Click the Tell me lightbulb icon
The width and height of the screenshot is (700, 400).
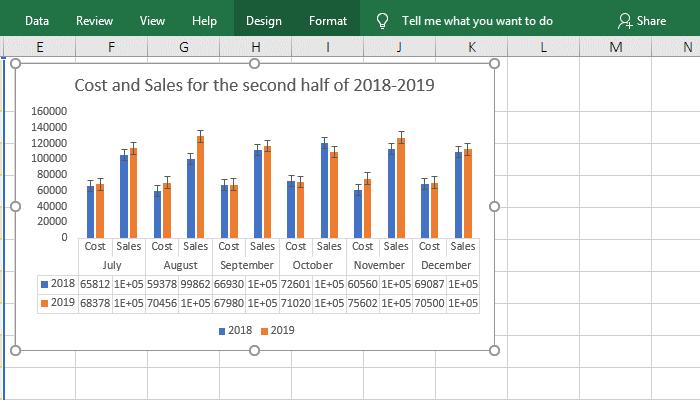382,20
